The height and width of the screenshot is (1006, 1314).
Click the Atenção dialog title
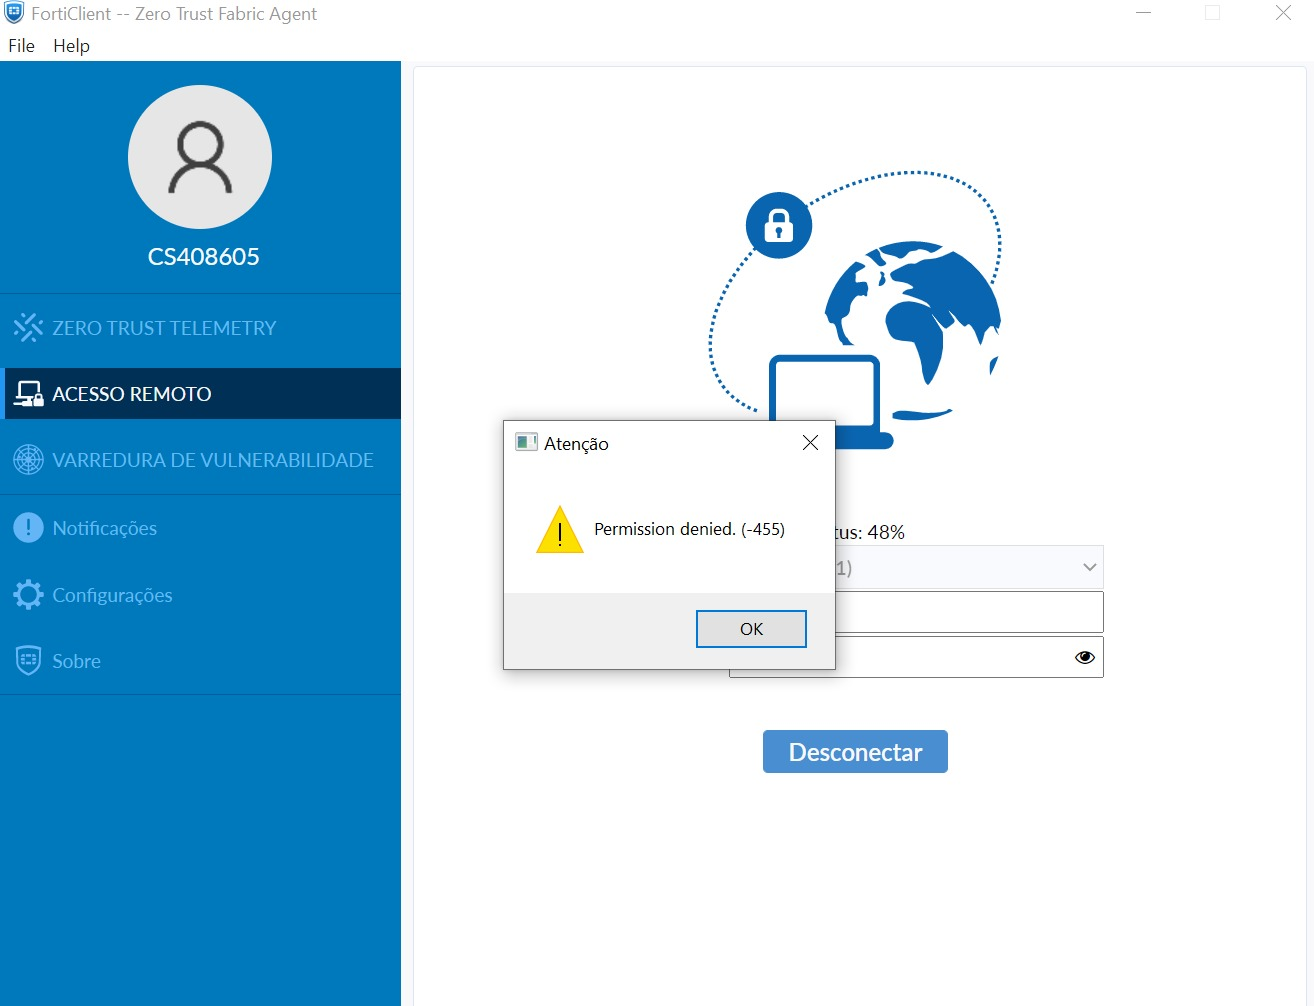pyautogui.click(x=576, y=444)
